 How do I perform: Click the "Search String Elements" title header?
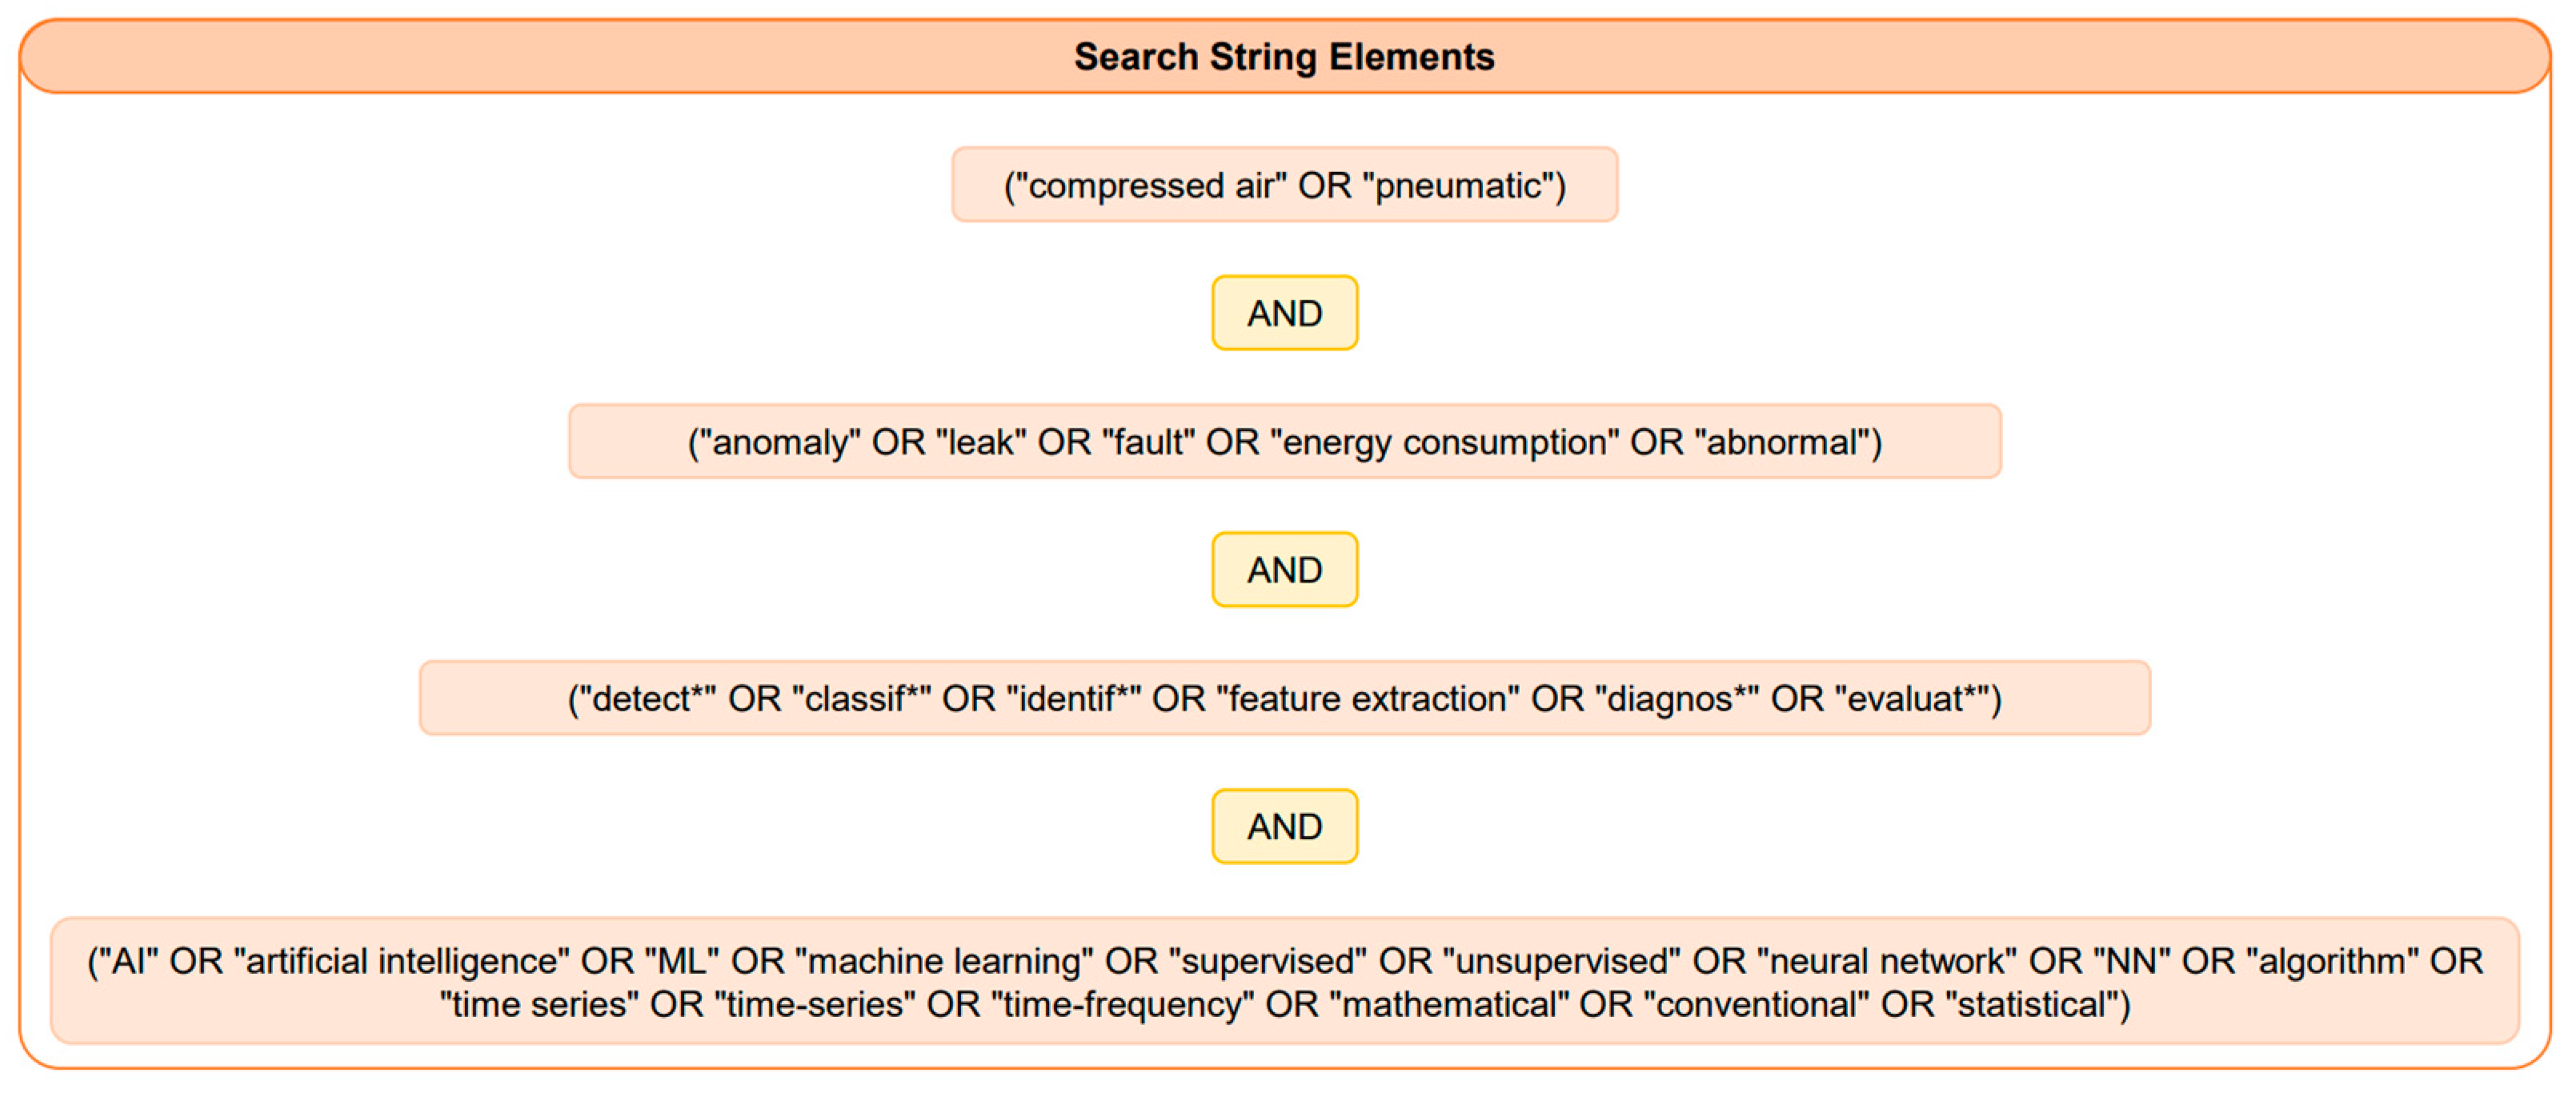pyautogui.click(x=1284, y=57)
